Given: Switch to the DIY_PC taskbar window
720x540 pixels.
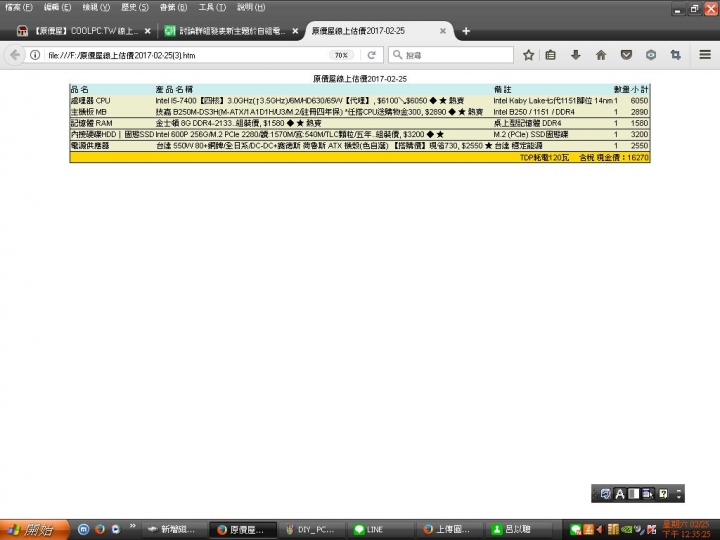Looking at the screenshot, I should click(311, 529).
